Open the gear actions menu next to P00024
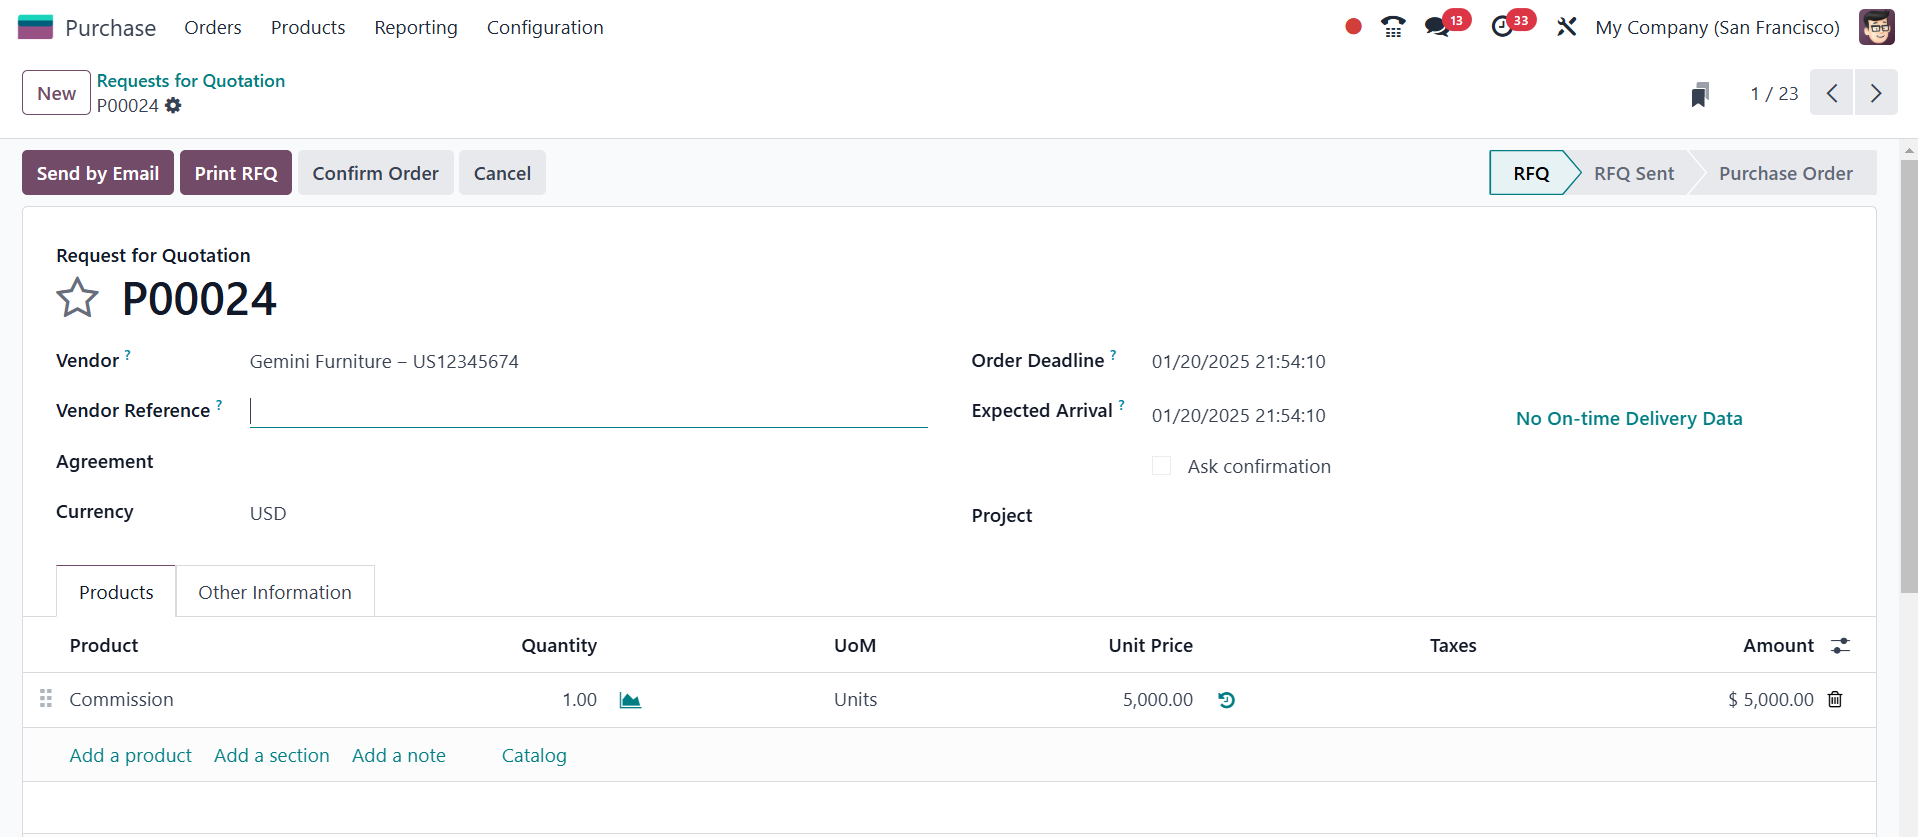Screen dimensions: 1918x837 click(x=173, y=105)
